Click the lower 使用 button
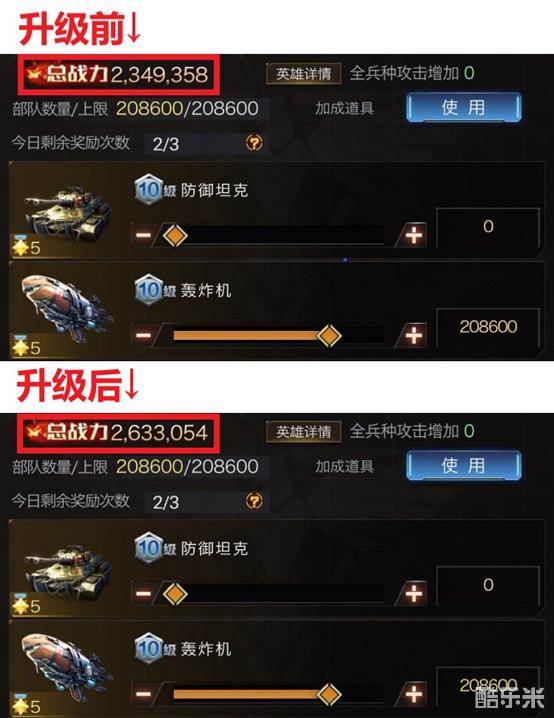Image resolution: width=554 pixels, height=718 pixels. pos(463,466)
